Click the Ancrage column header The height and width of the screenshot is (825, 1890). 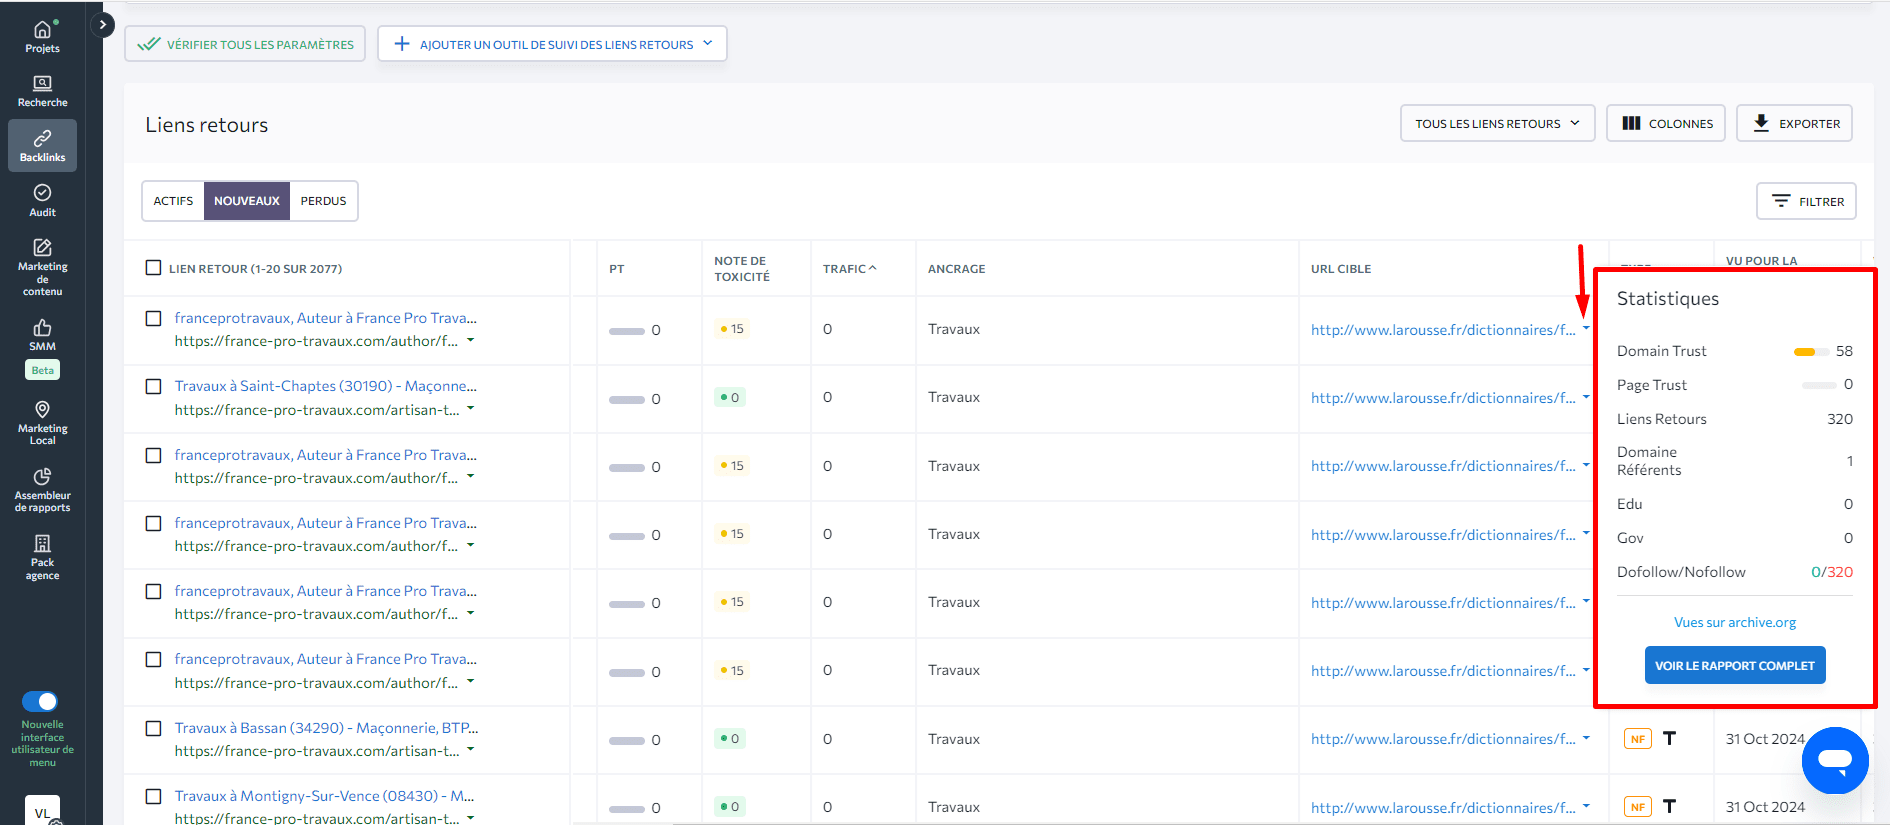click(956, 269)
